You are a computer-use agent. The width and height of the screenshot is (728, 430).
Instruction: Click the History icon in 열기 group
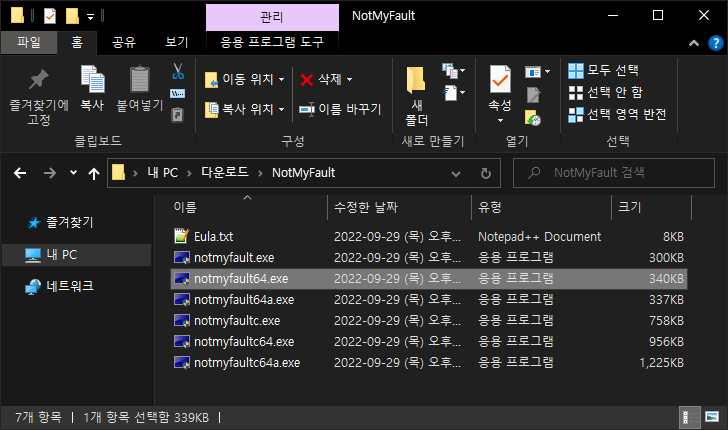pos(533,118)
